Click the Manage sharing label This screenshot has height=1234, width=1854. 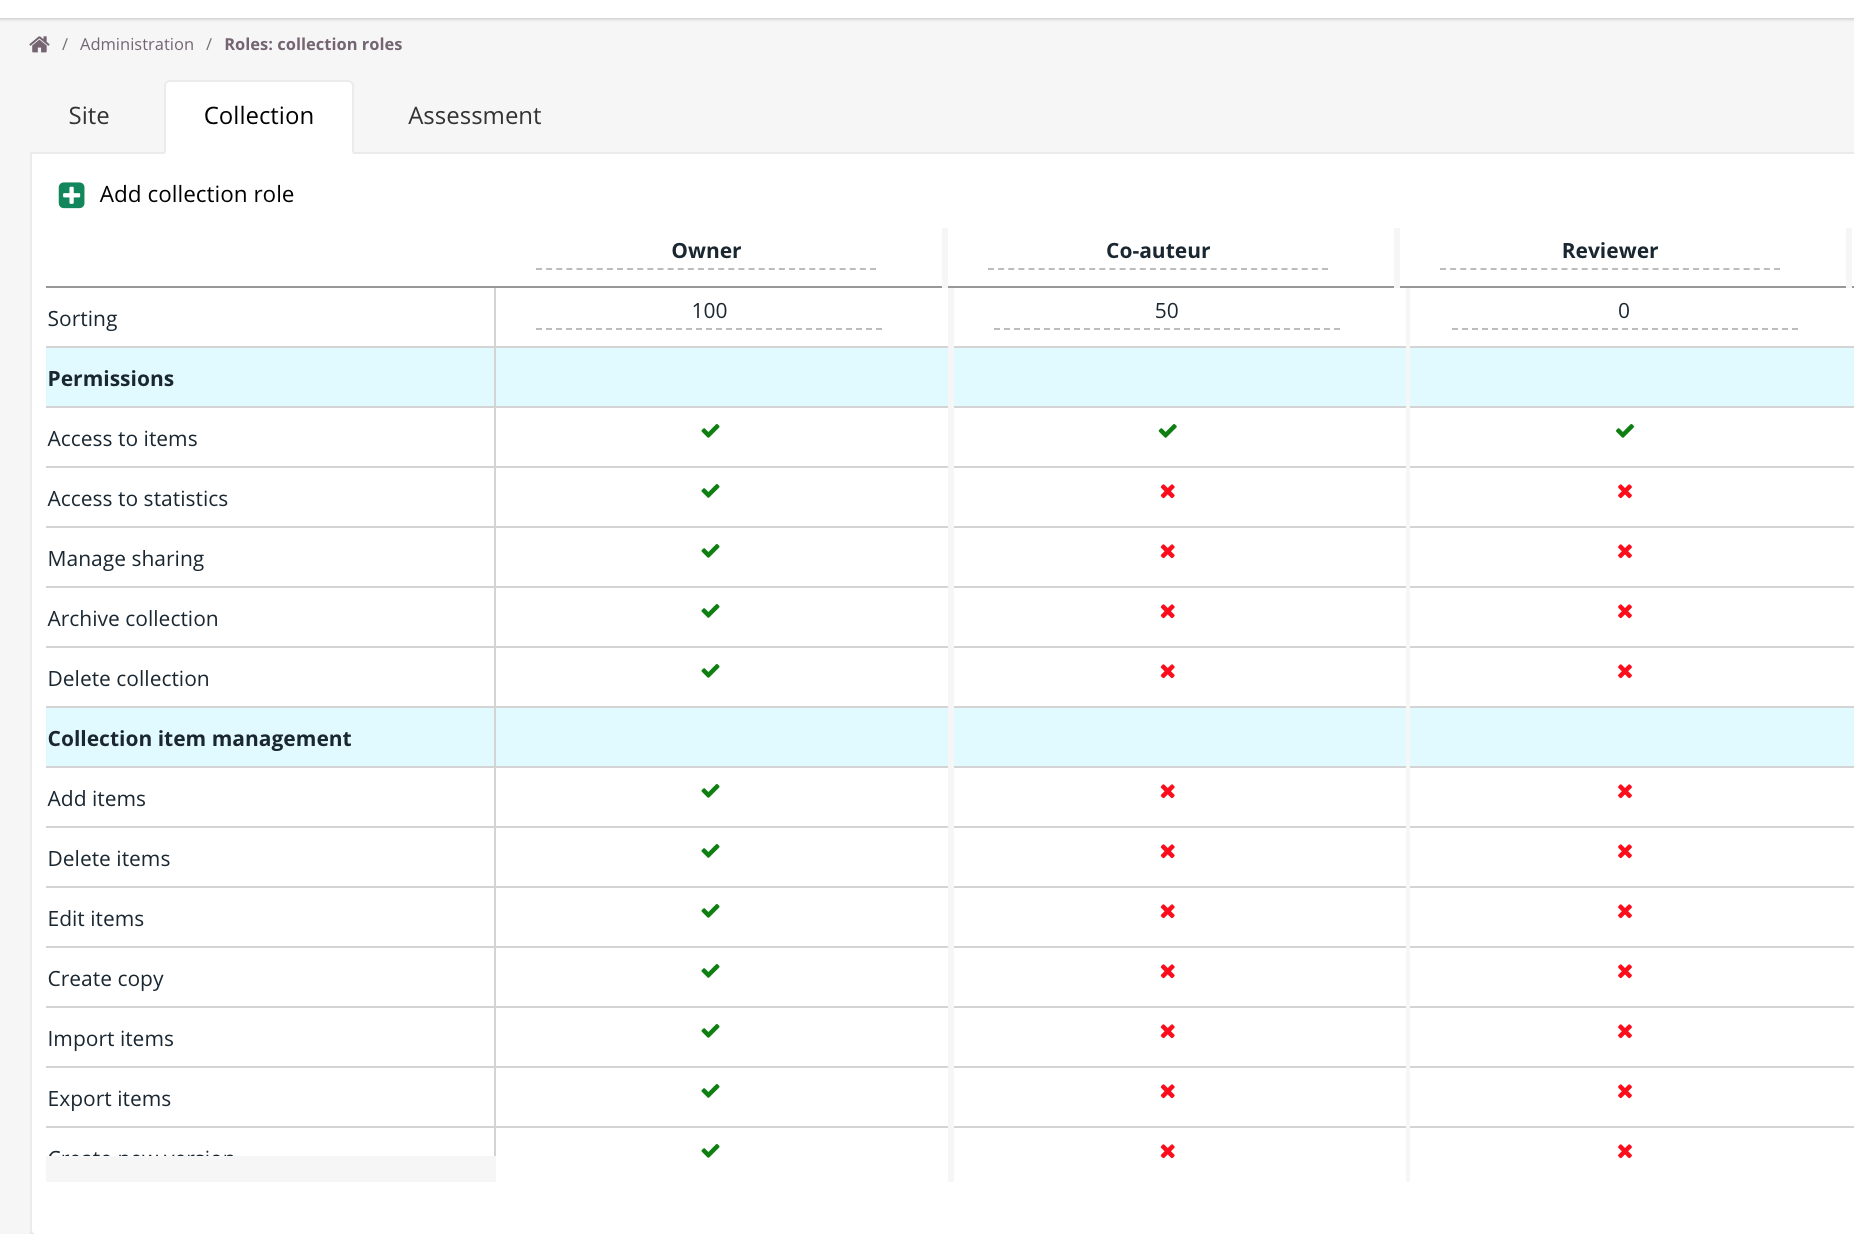tap(126, 559)
